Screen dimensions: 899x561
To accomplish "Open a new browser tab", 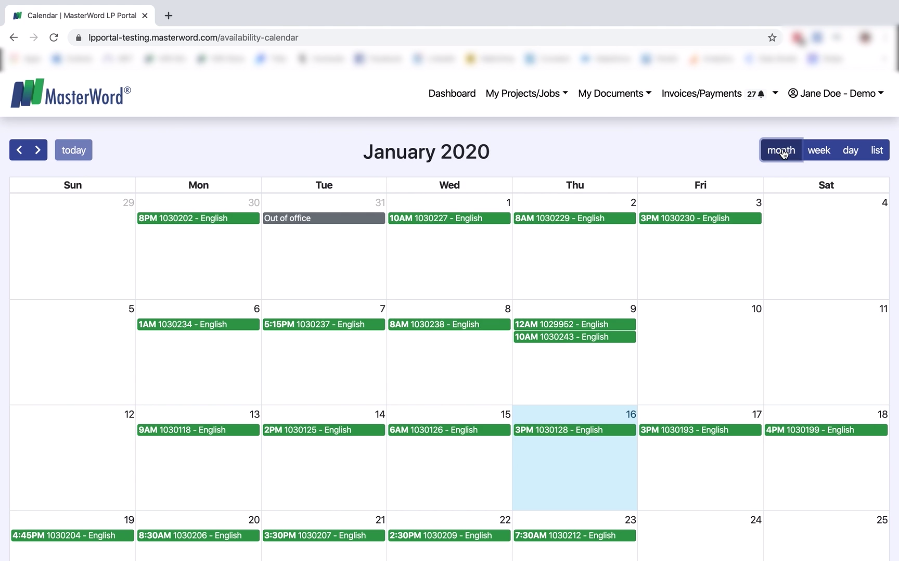I will click(168, 16).
